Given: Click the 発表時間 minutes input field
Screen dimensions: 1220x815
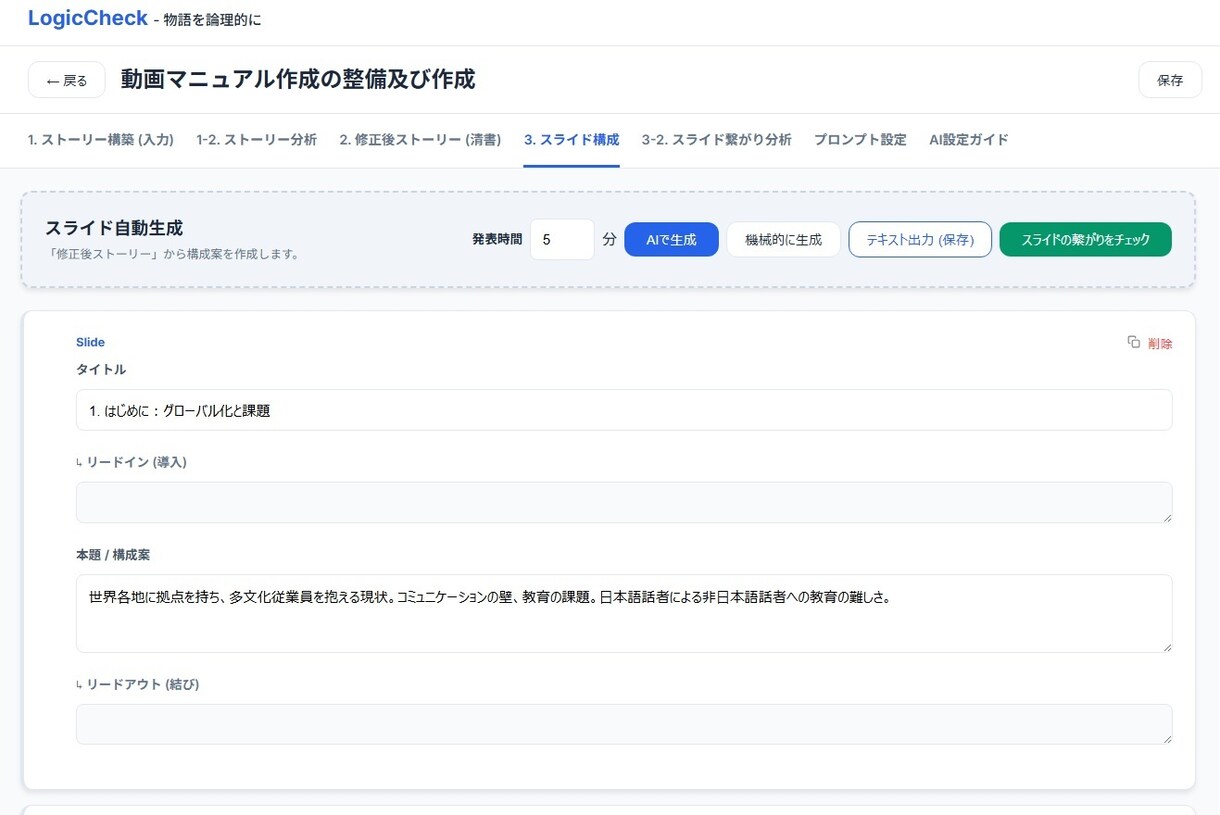Looking at the screenshot, I should click(x=562, y=240).
